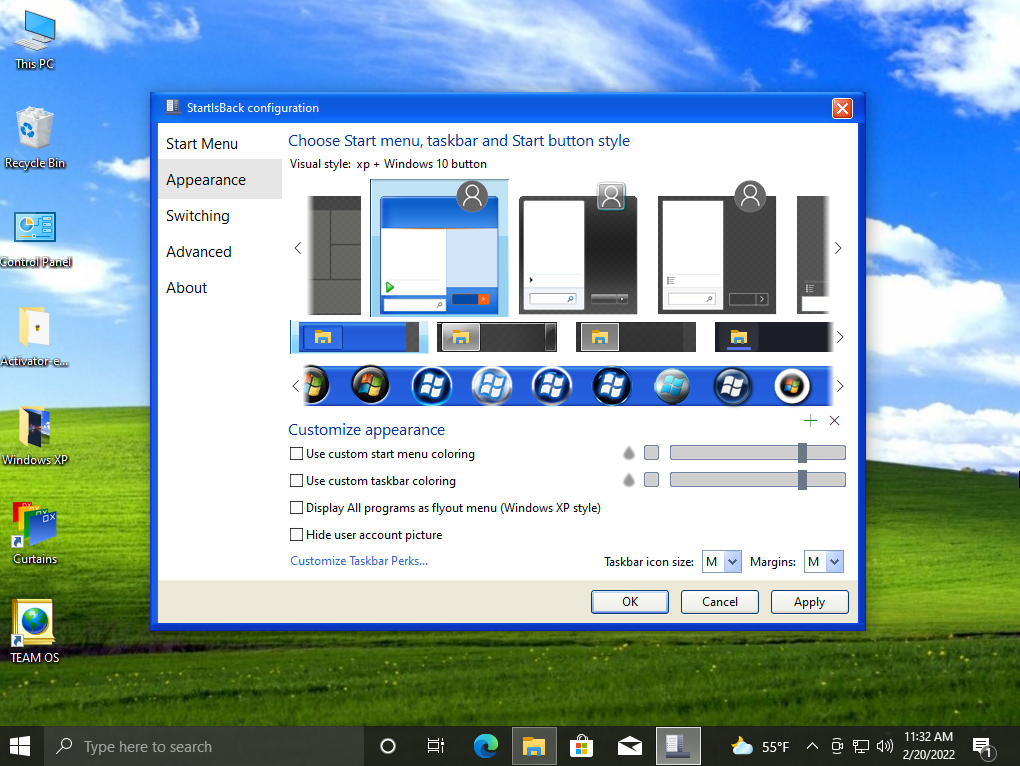
Task: Show next start menu styles with right arrow
Action: point(838,248)
